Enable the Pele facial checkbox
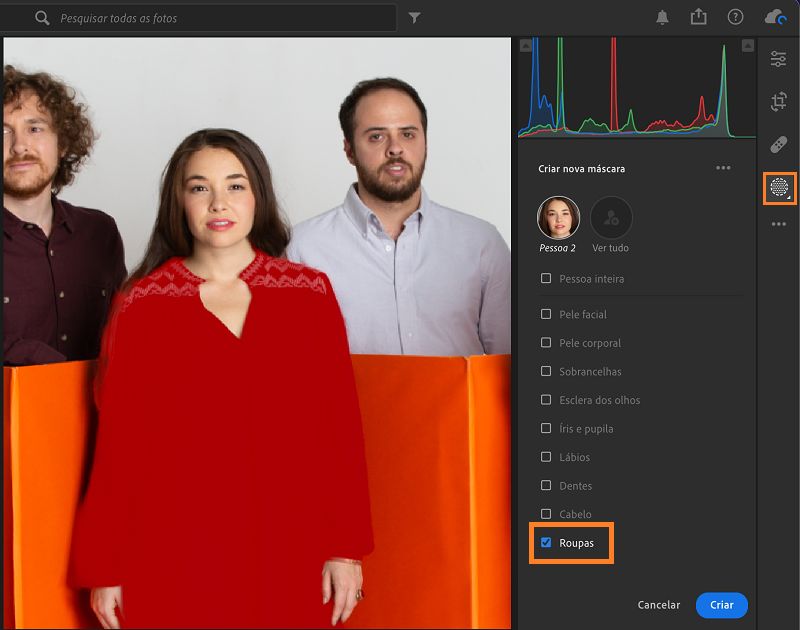Screen dimensions: 800x630 546,314
